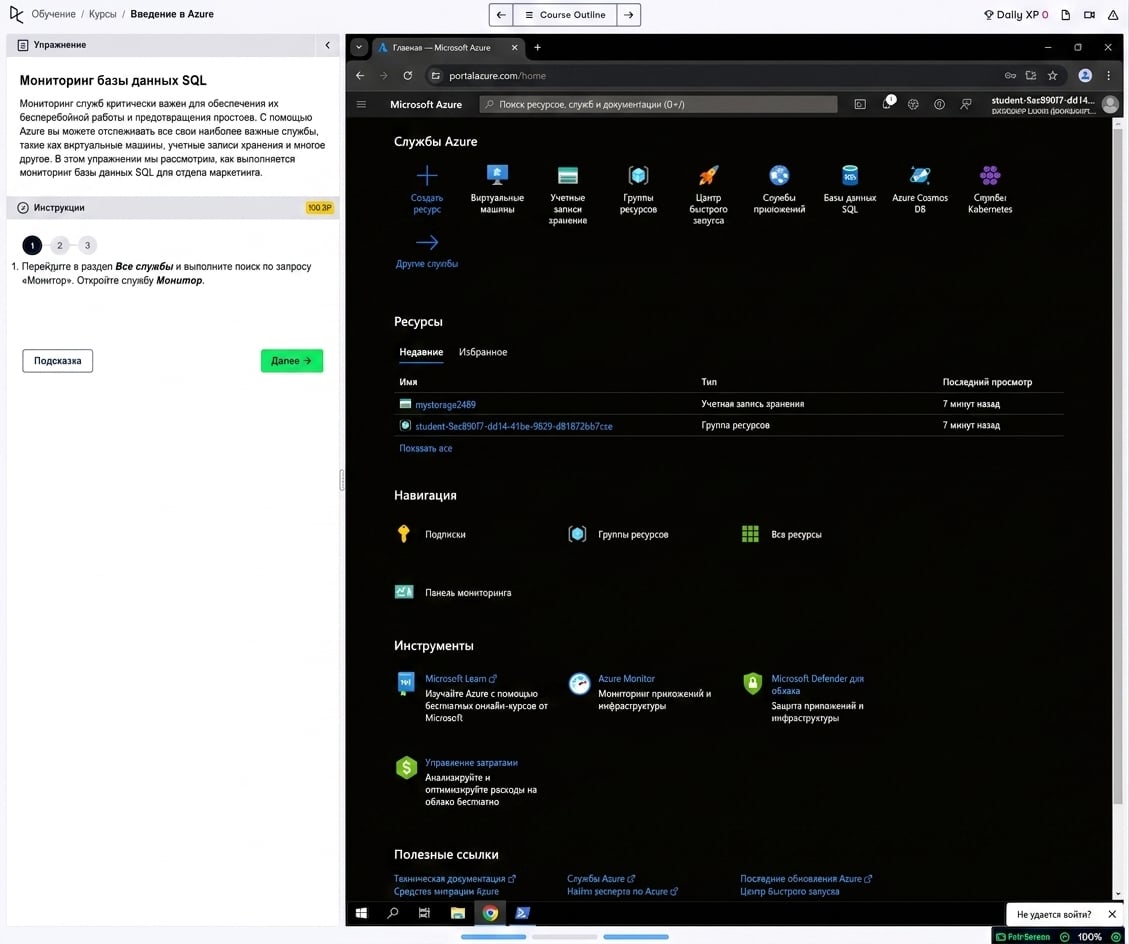Open Azure feedback icon
The image size is (1129, 944).
click(x=966, y=104)
